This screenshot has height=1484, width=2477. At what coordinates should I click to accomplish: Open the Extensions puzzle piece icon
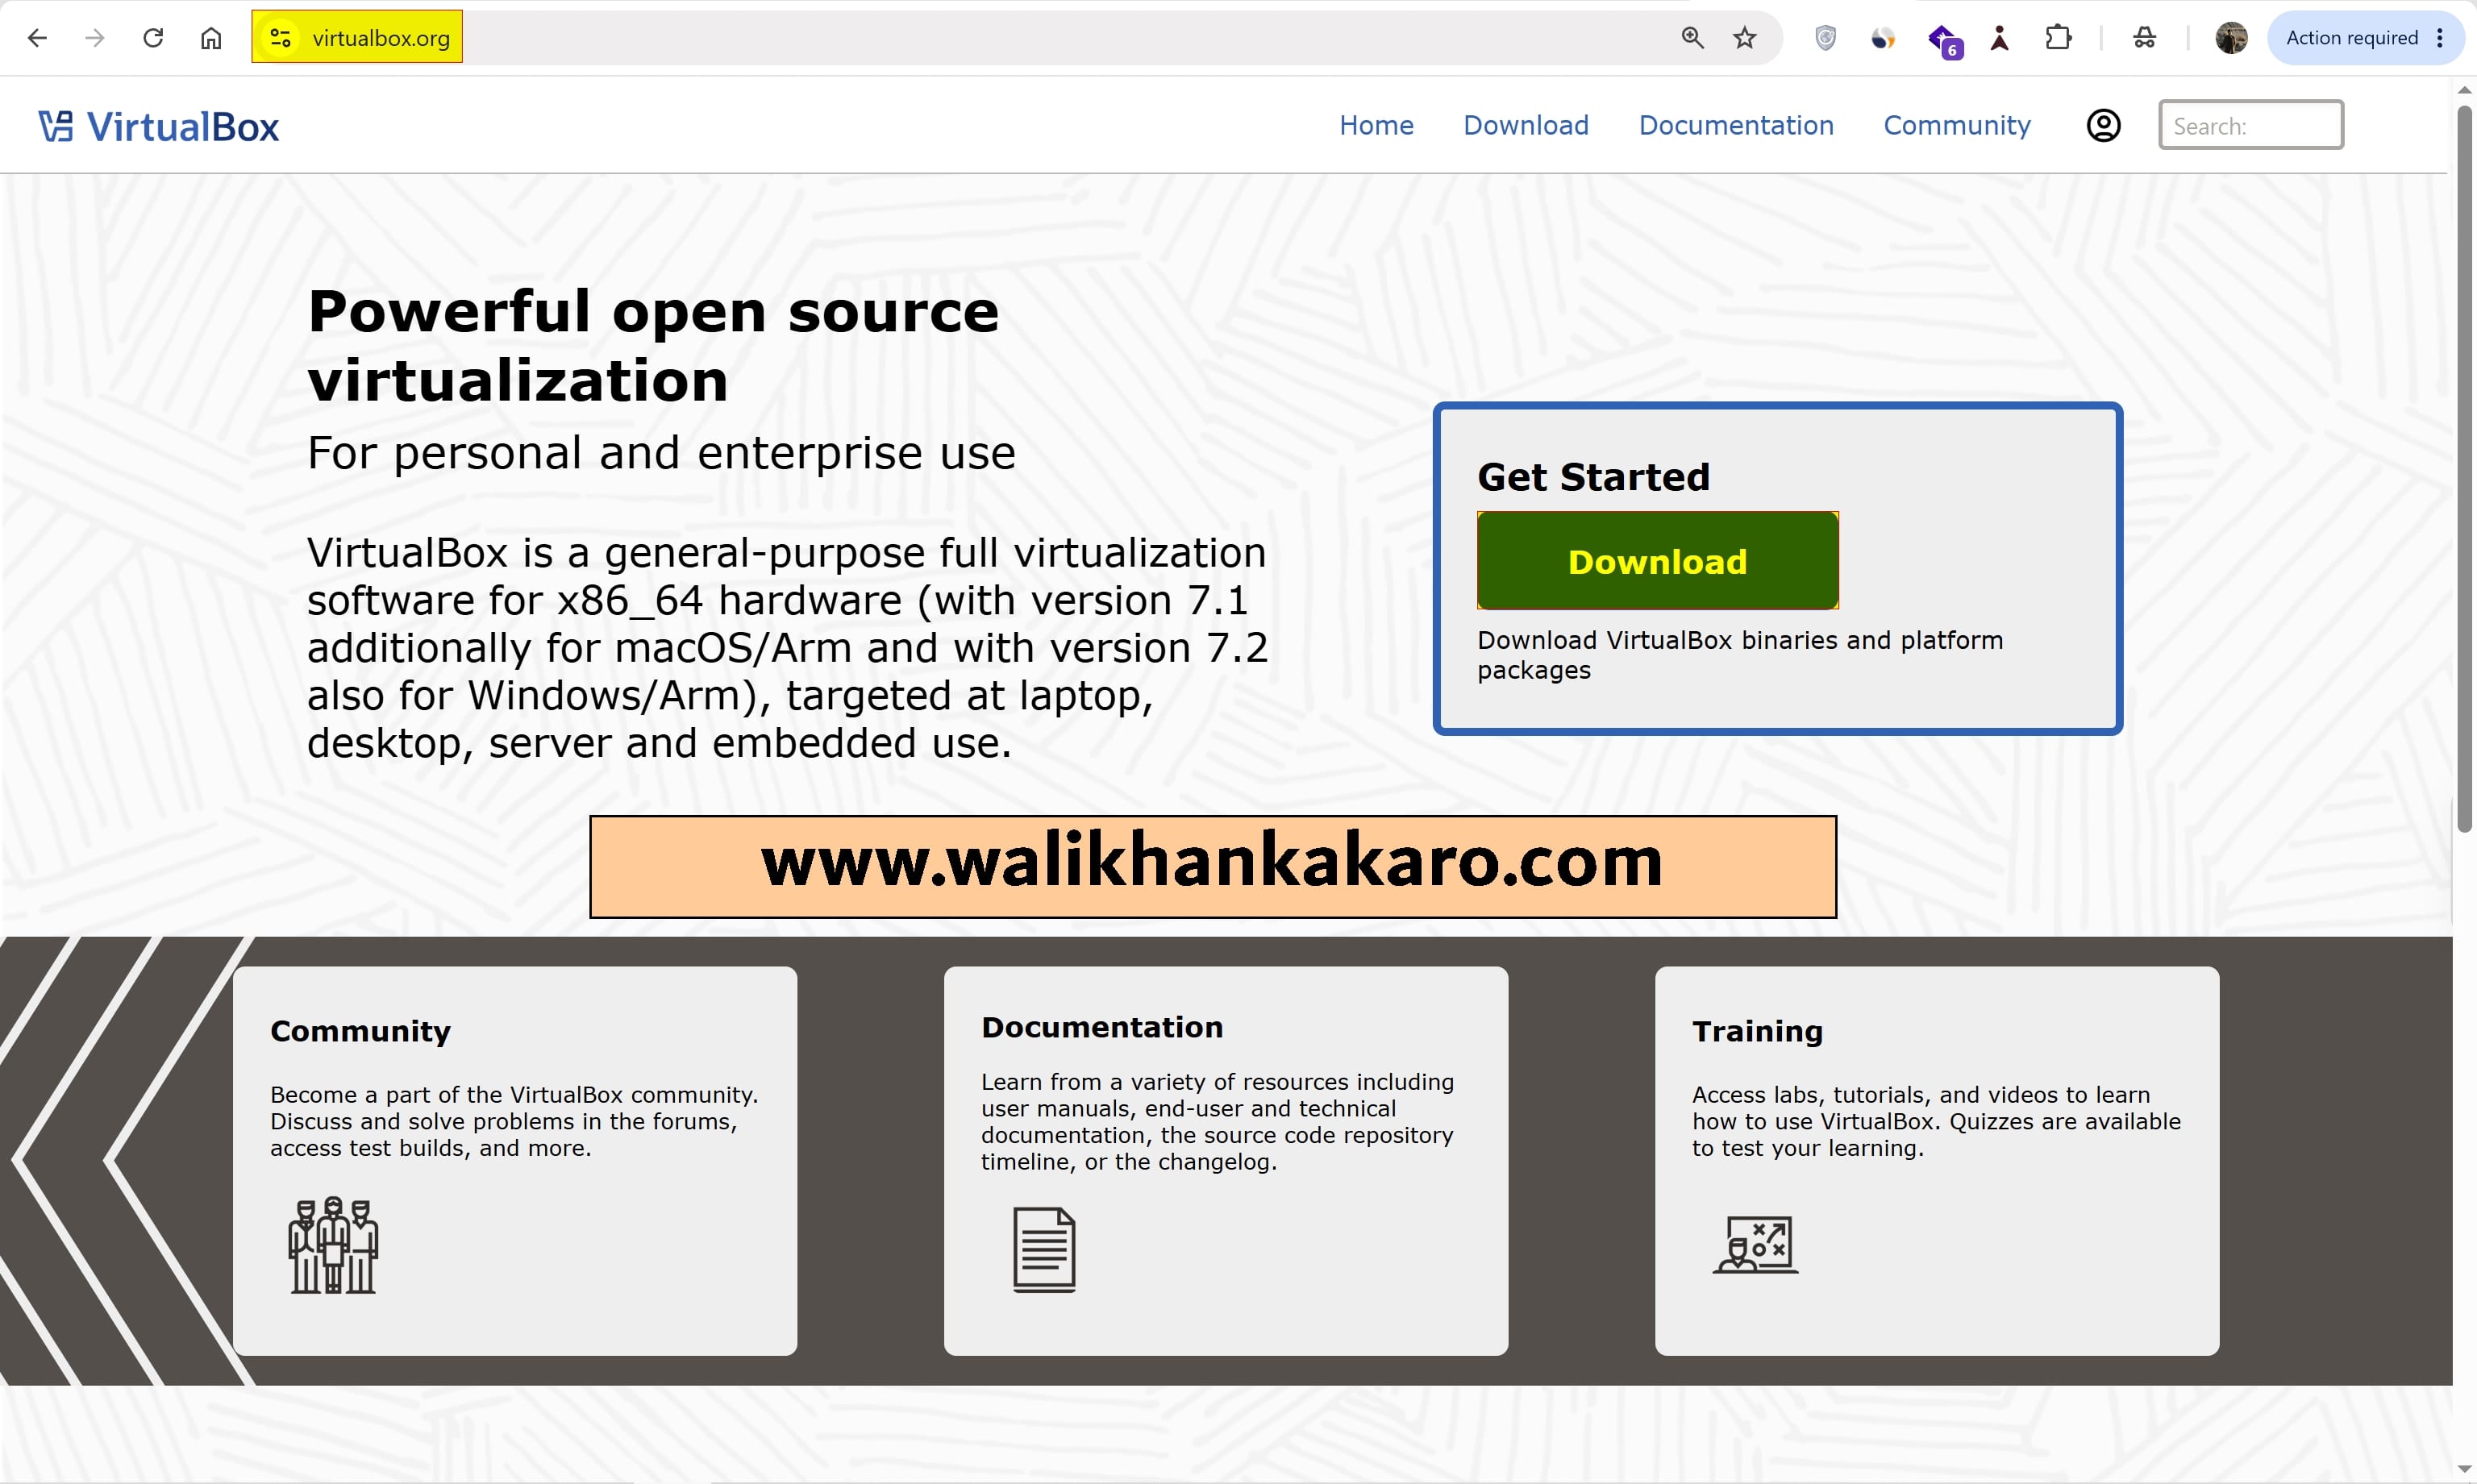[2058, 38]
